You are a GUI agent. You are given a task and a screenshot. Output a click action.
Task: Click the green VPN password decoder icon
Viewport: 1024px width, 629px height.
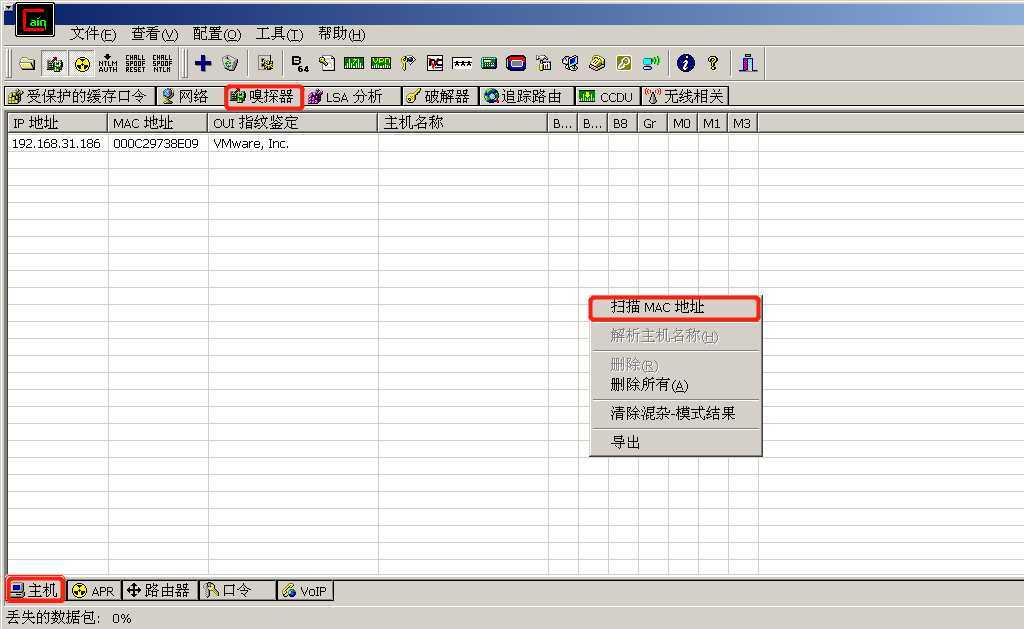pyautogui.click(x=381, y=63)
